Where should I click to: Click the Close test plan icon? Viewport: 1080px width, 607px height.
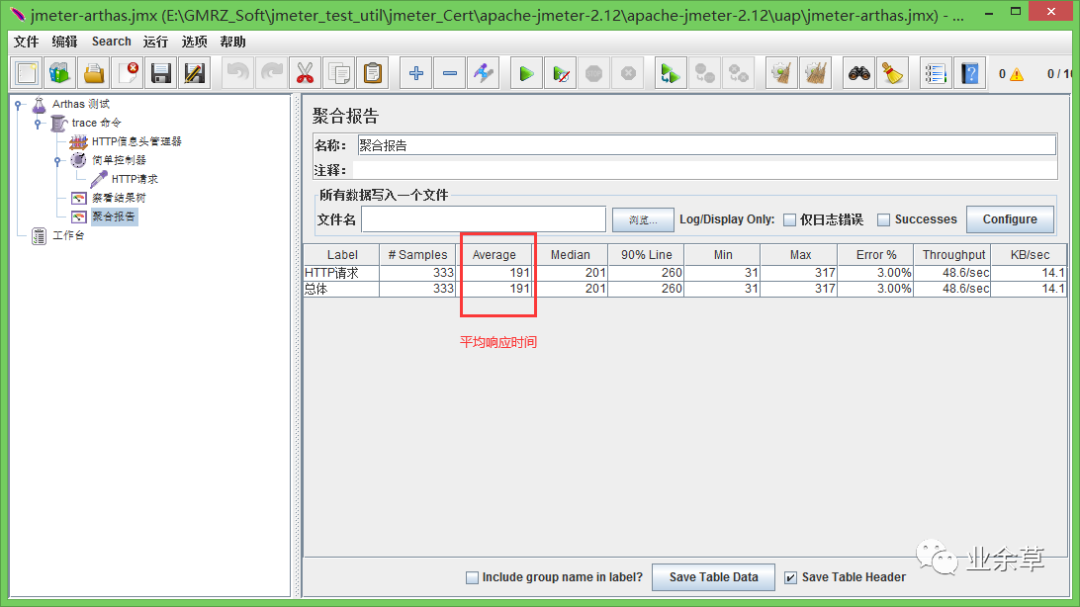coord(127,73)
